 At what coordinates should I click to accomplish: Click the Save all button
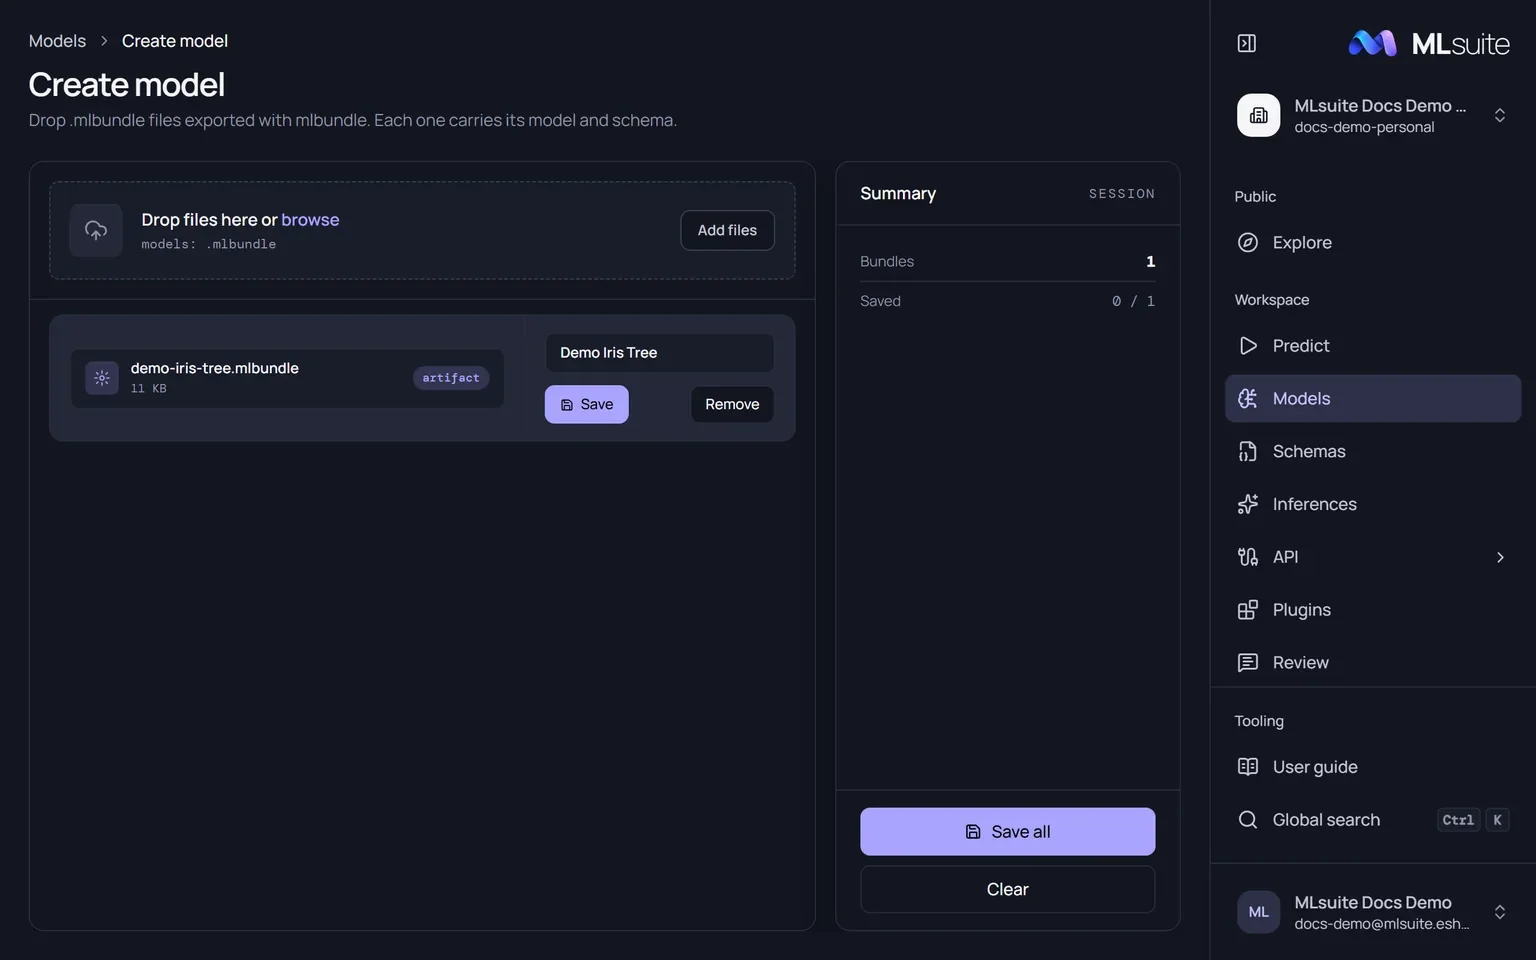pyautogui.click(x=1007, y=832)
